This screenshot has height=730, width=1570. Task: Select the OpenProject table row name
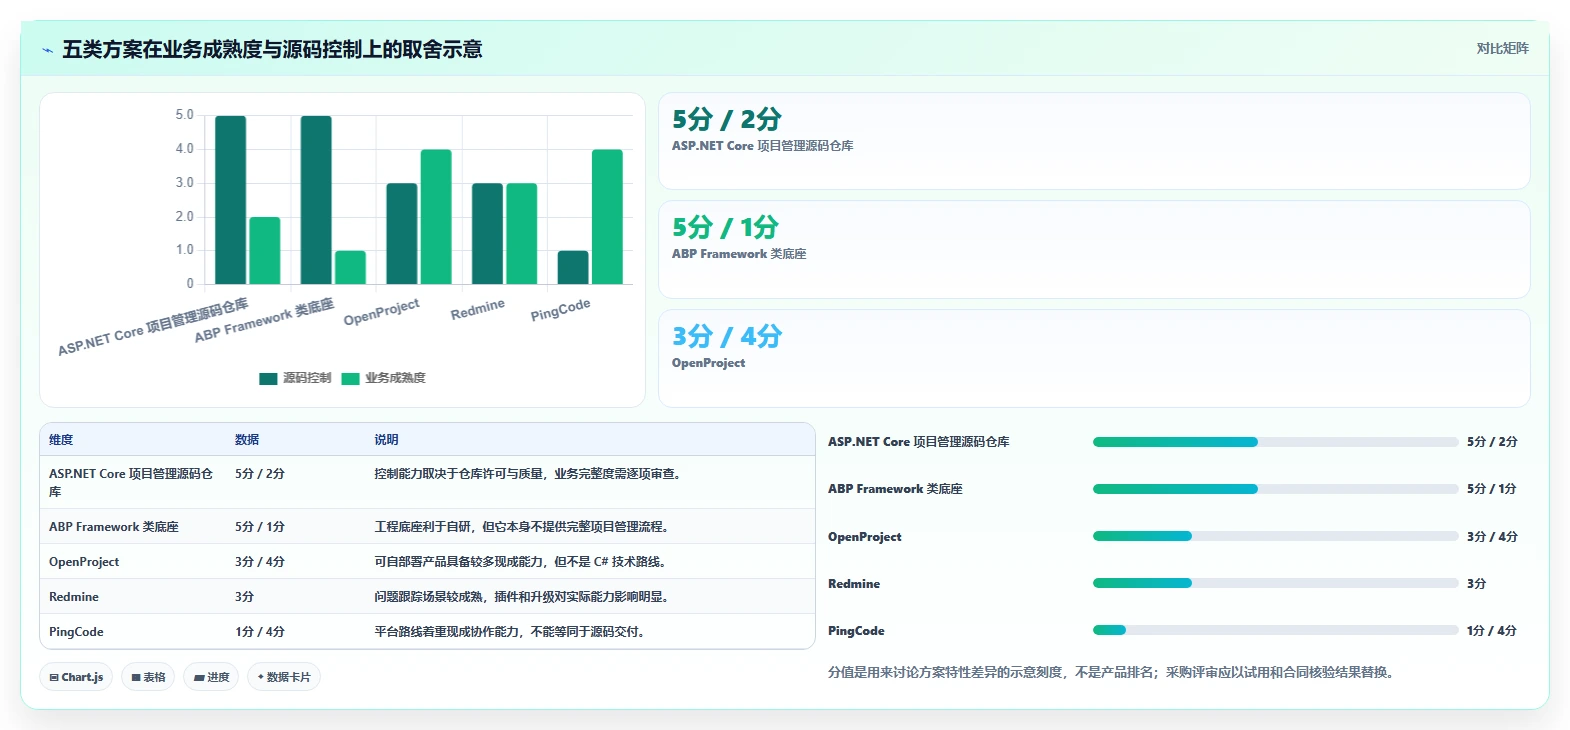pos(84,562)
